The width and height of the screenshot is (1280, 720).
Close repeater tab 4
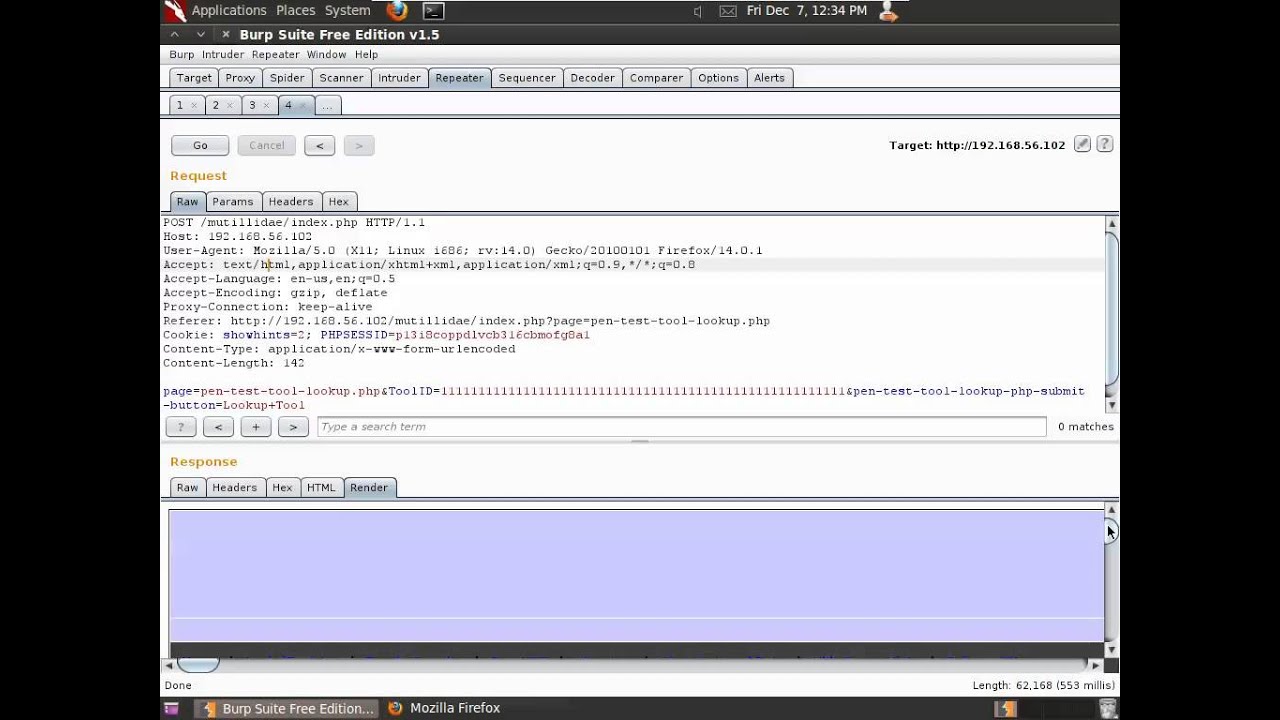click(302, 105)
